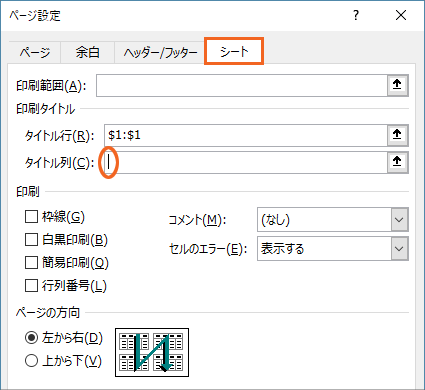This screenshot has width=425, height=390.
Task: Click the range selector icon for タイトル行
Action: pyautogui.click(x=397, y=135)
